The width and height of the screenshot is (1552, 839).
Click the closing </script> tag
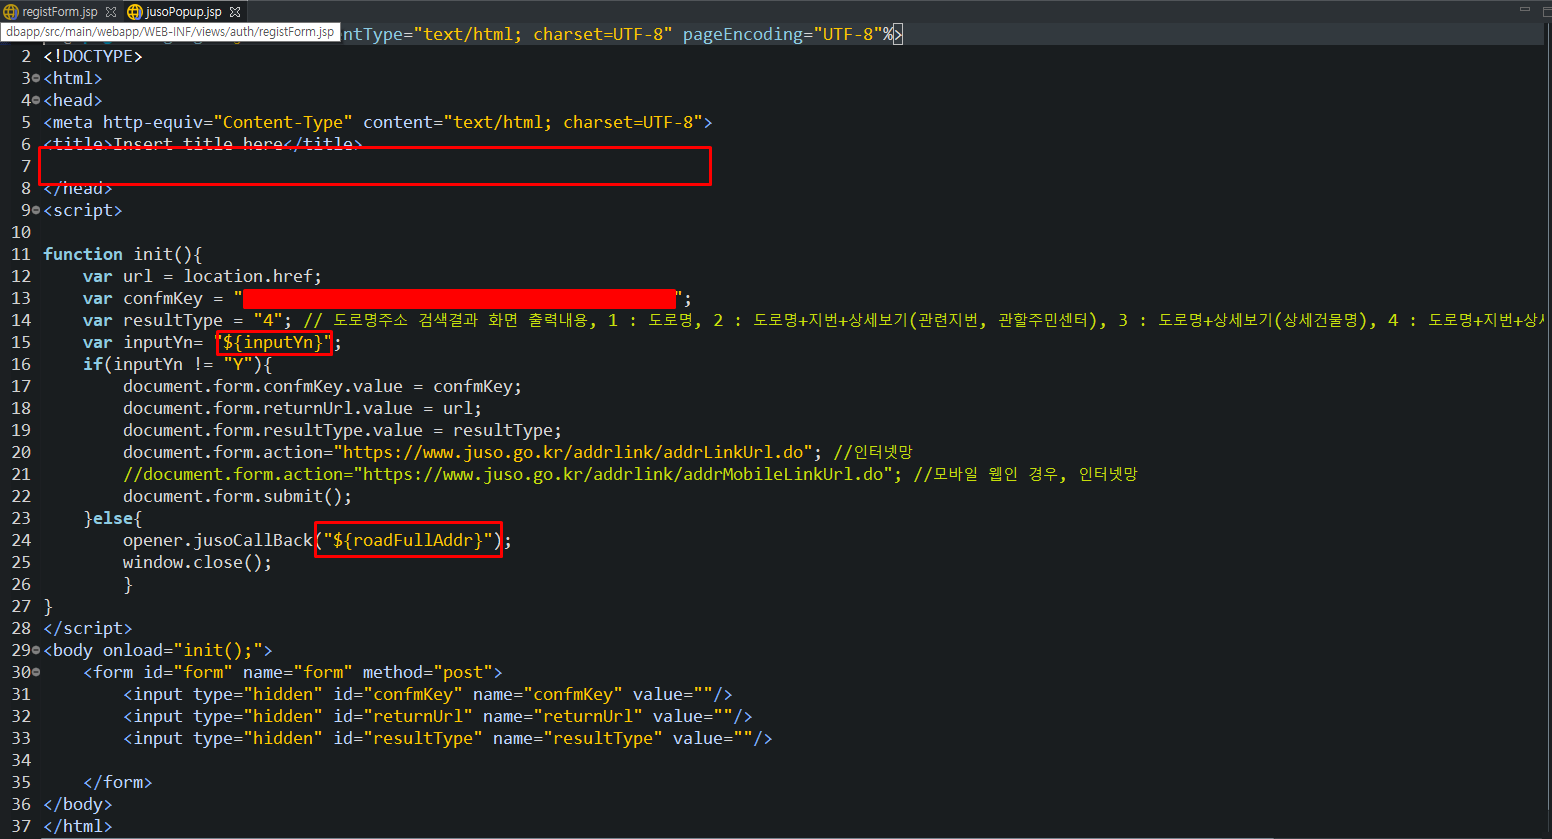coord(88,628)
